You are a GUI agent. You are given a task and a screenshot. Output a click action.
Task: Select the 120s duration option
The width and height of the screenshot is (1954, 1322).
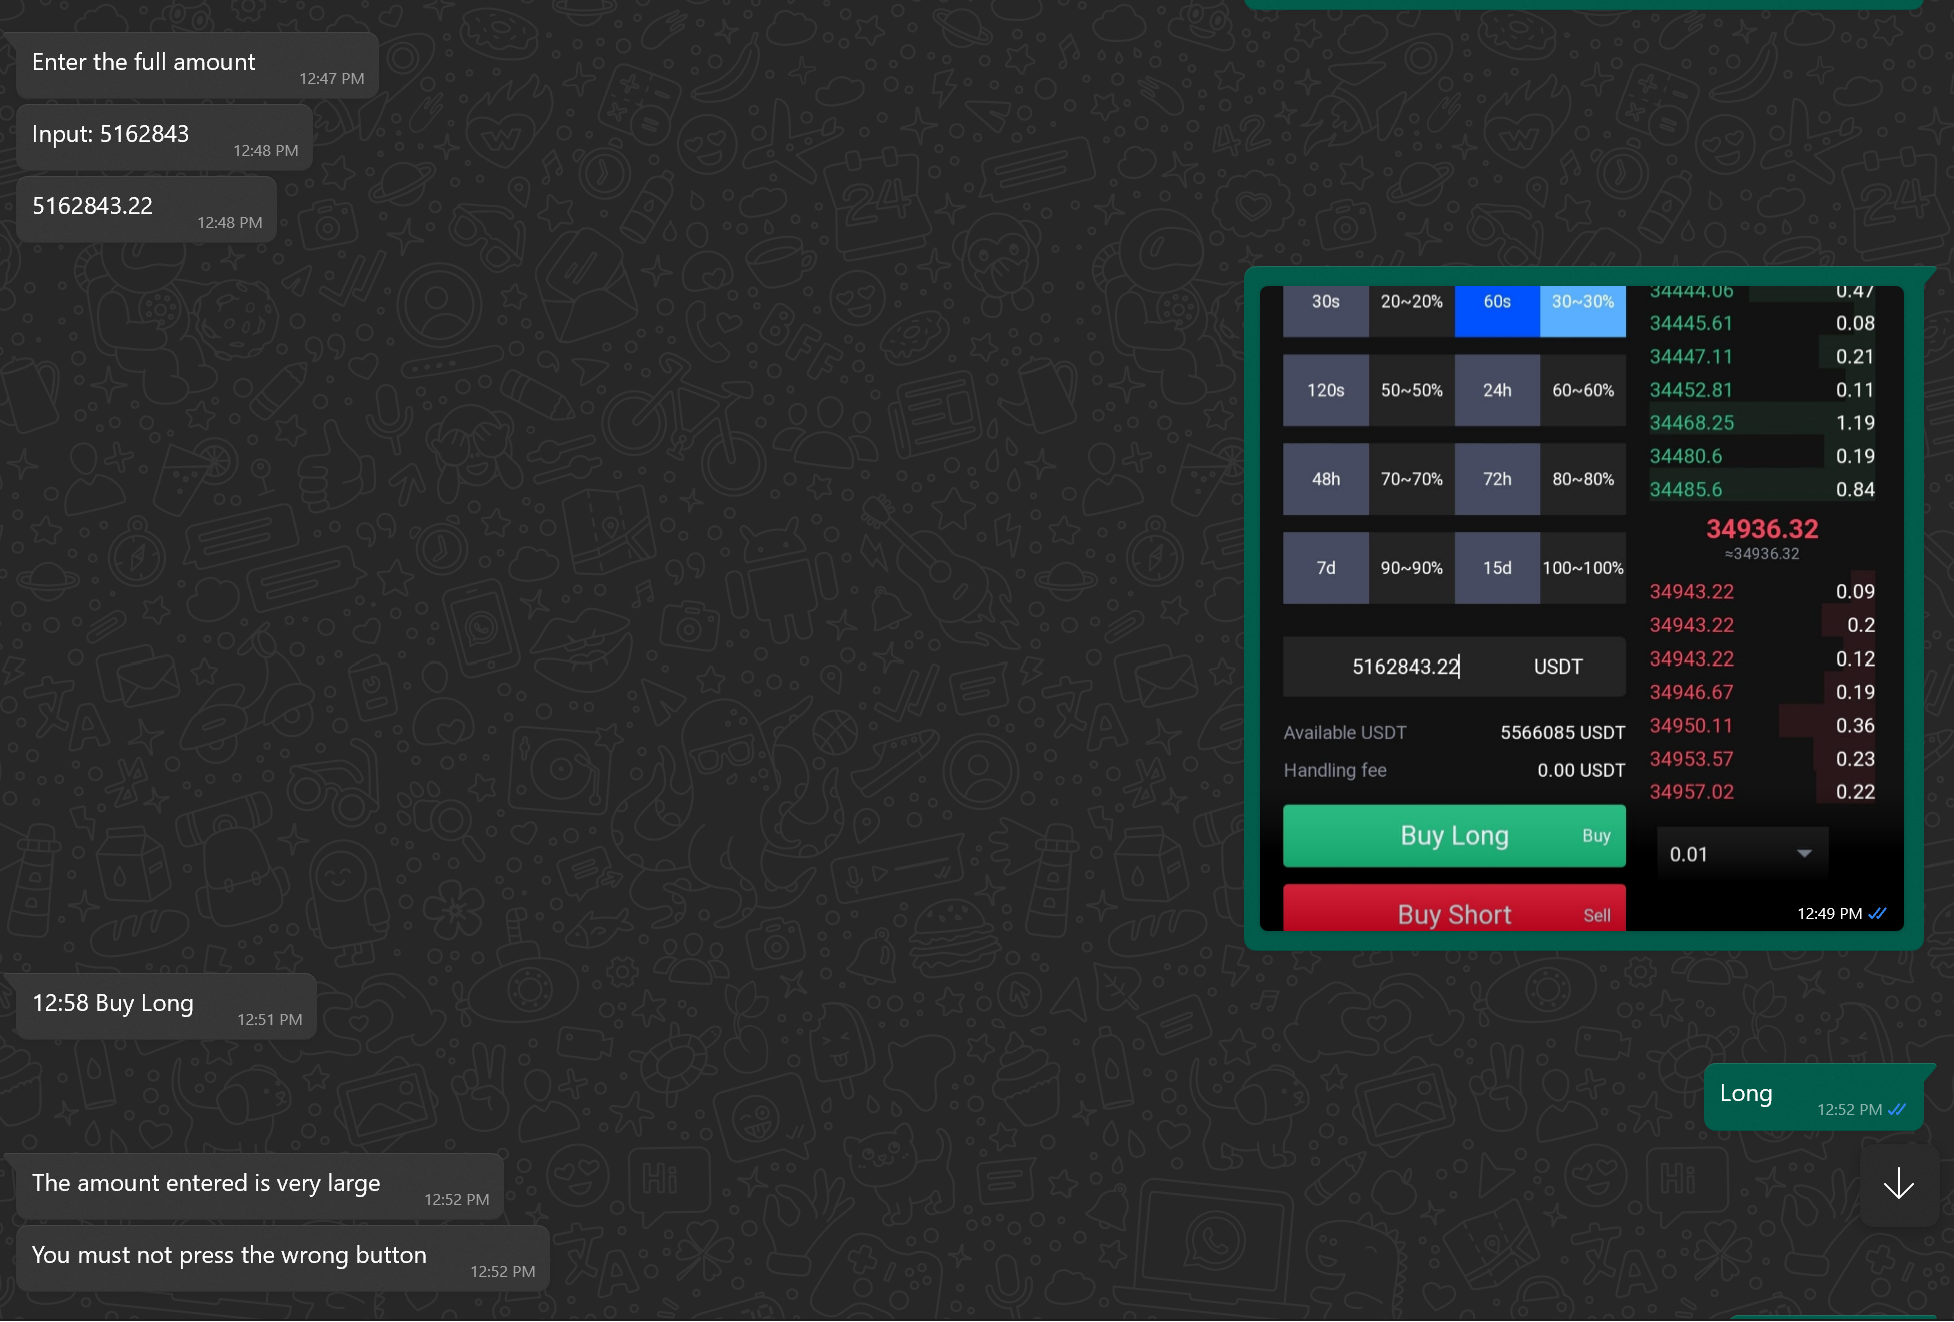coord(1325,390)
